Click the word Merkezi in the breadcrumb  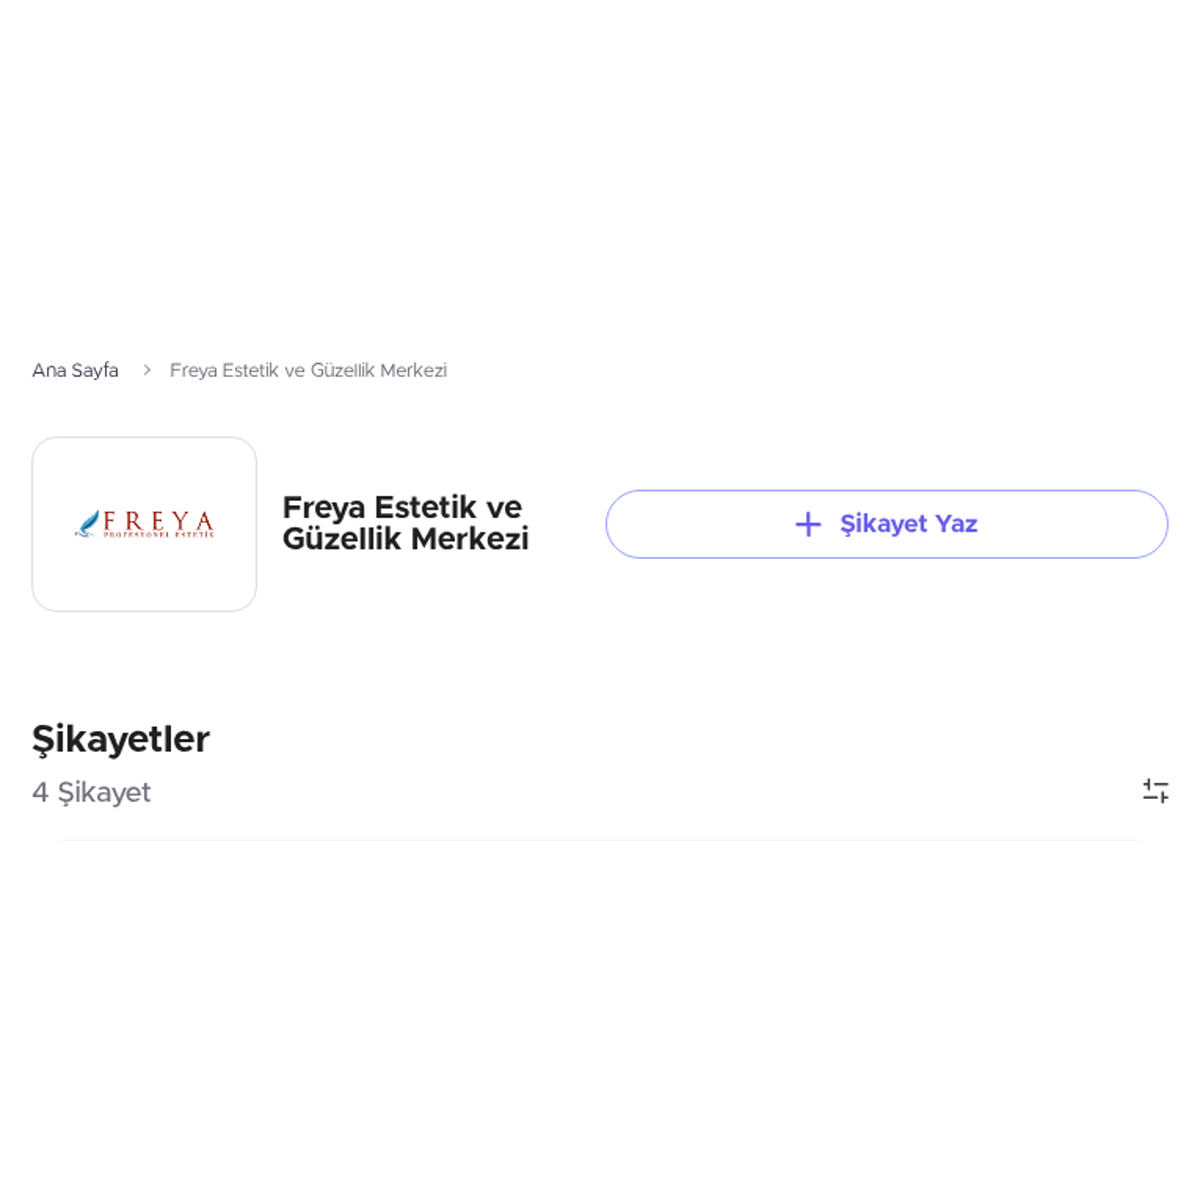[413, 370]
